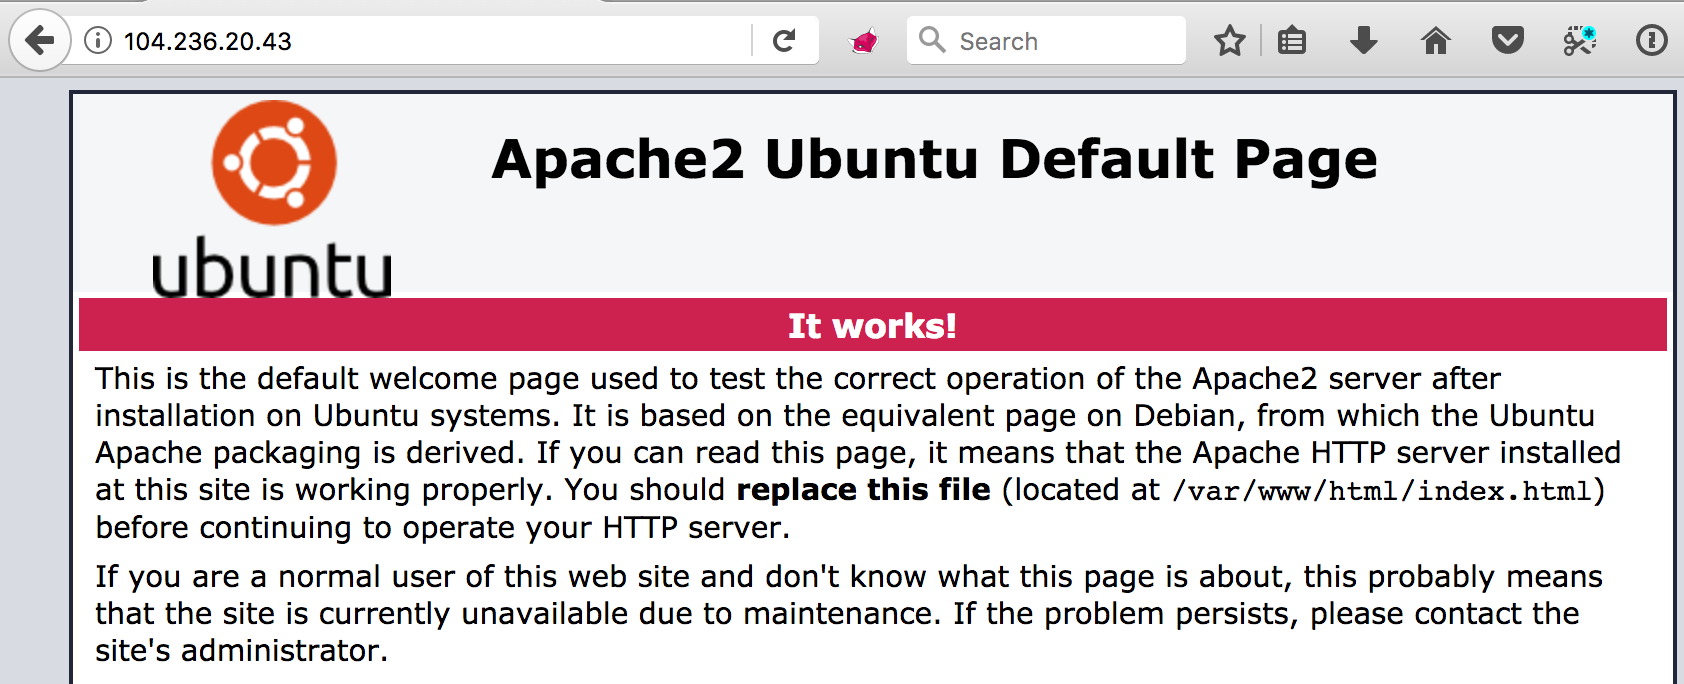The height and width of the screenshot is (684, 1684).
Task: Focus the Search input field
Action: [1045, 41]
